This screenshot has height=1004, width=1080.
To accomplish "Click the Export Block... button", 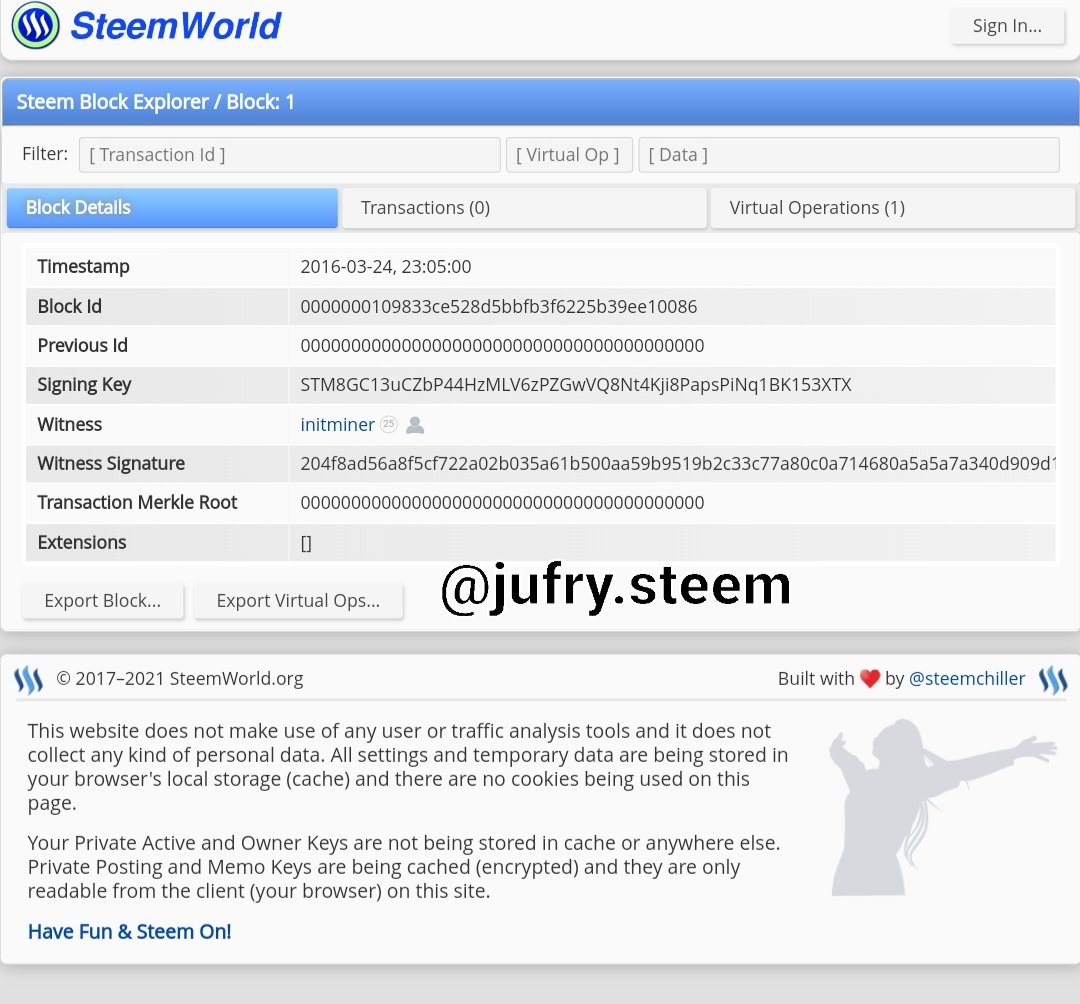I will [x=103, y=601].
